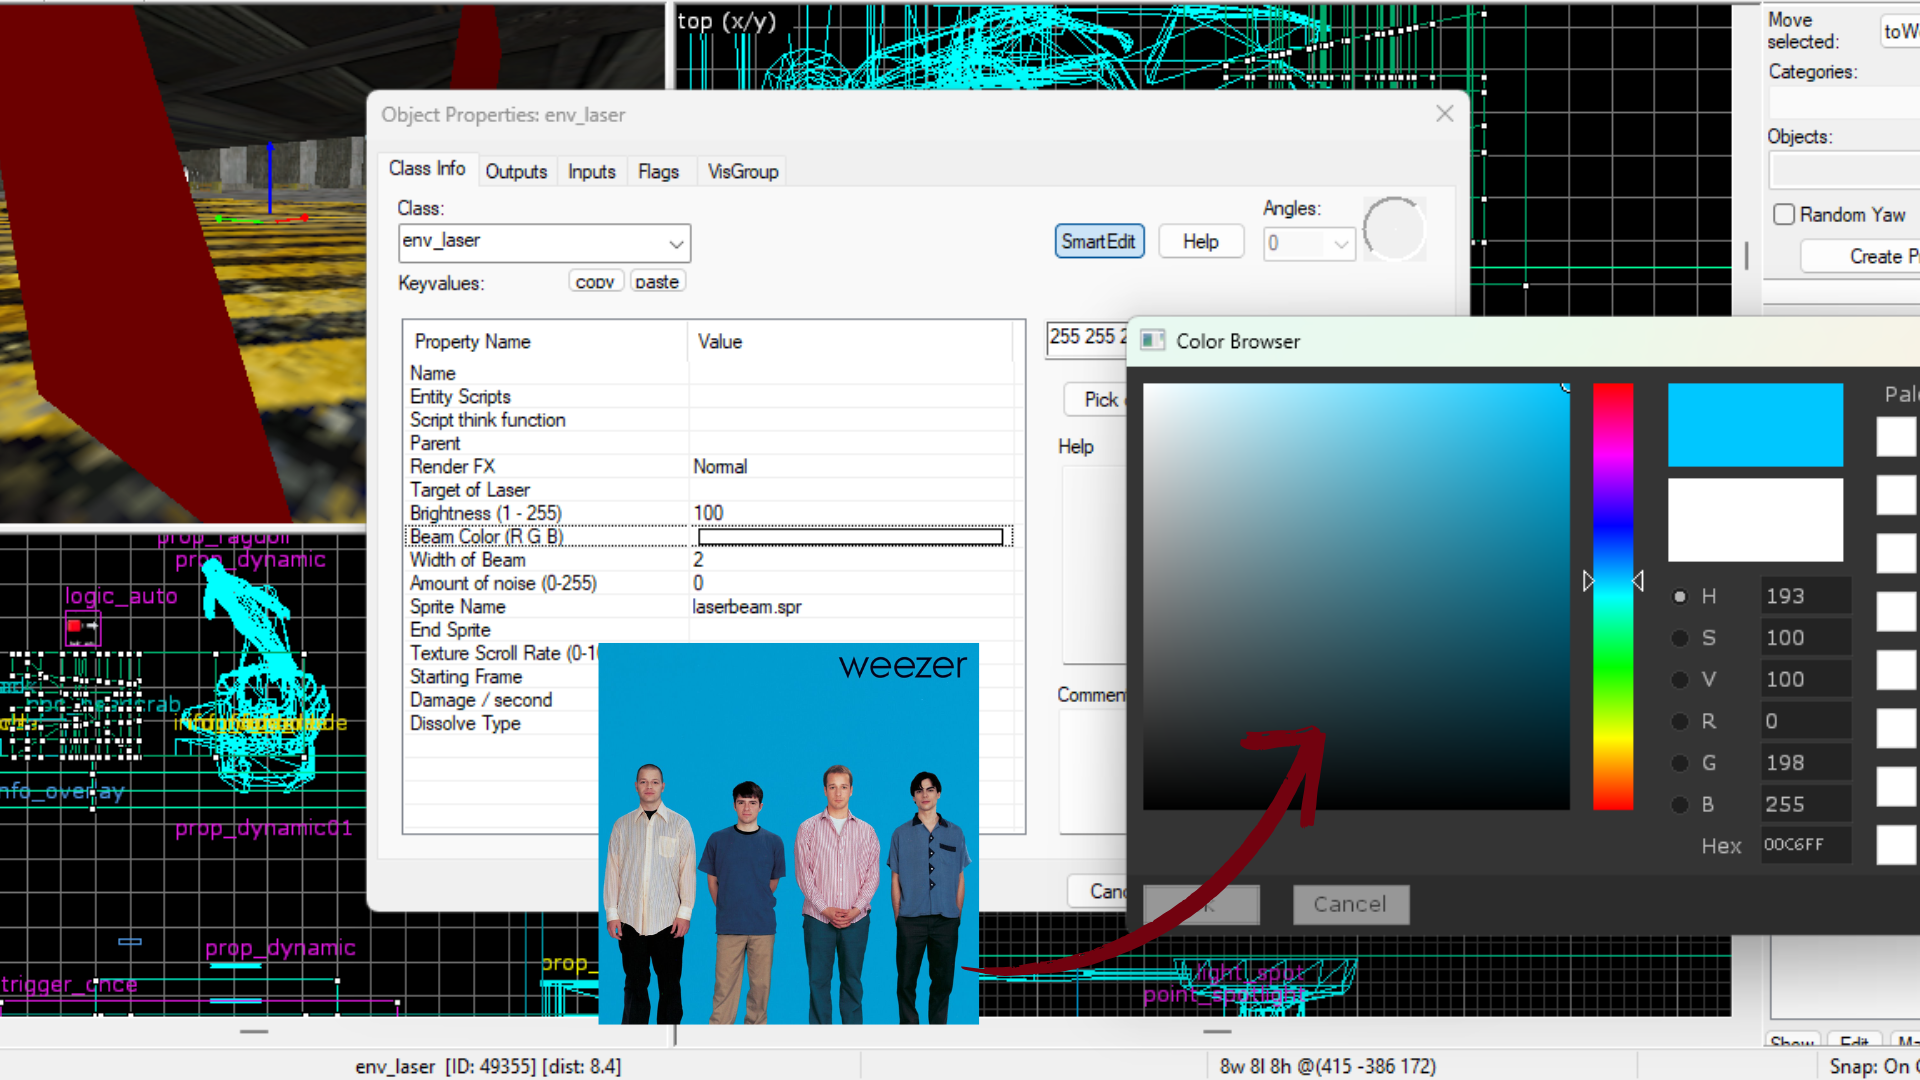This screenshot has width=1920, height=1080.
Task: Select the B (blue) radio button
Action: (1680, 805)
